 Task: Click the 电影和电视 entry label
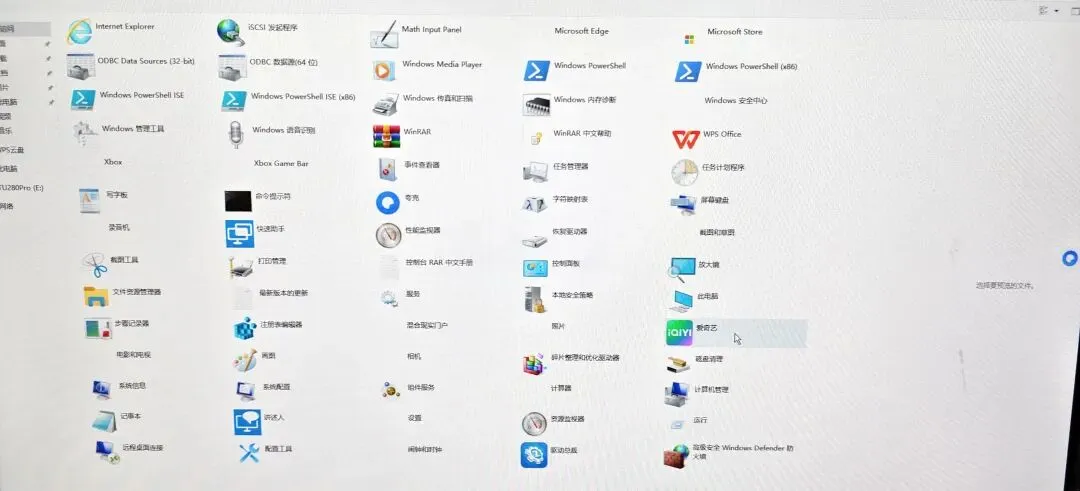tap(133, 355)
